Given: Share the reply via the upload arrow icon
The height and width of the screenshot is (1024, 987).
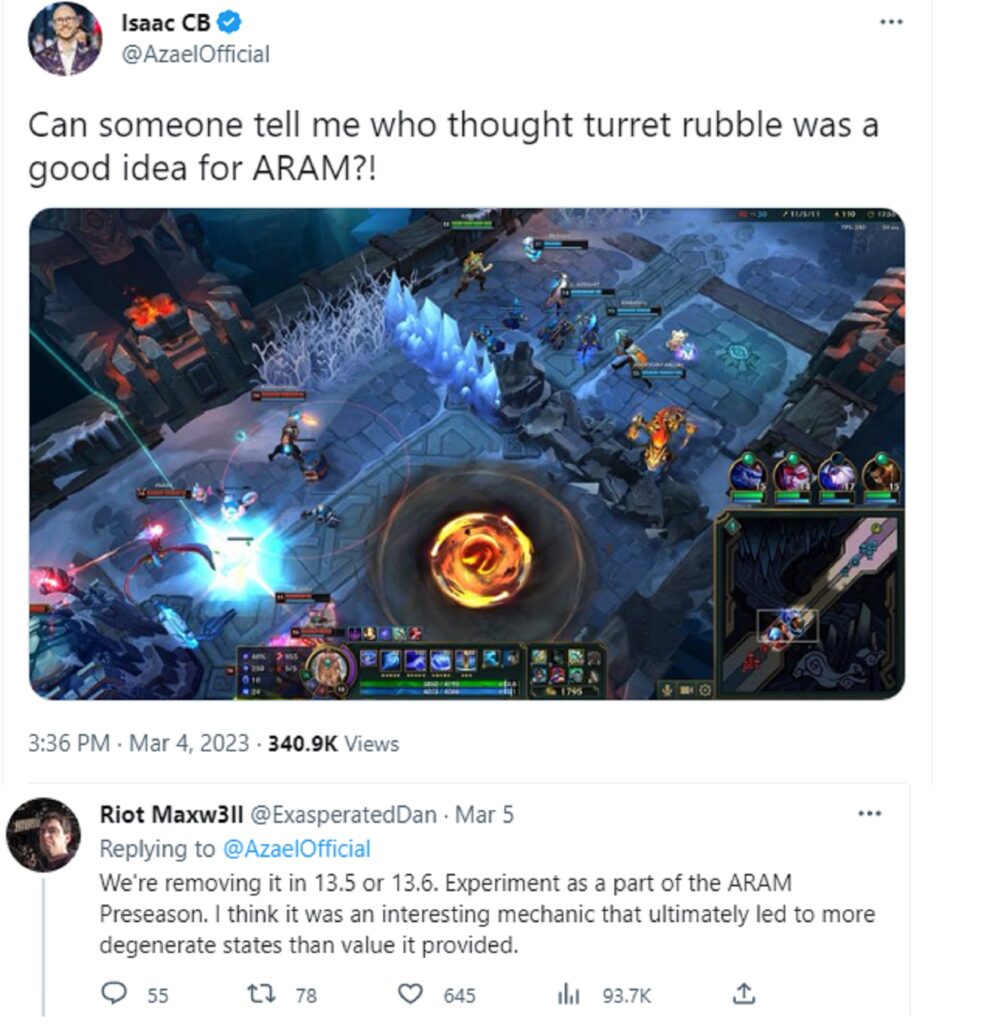Looking at the screenshot, I should coord(744,993).
